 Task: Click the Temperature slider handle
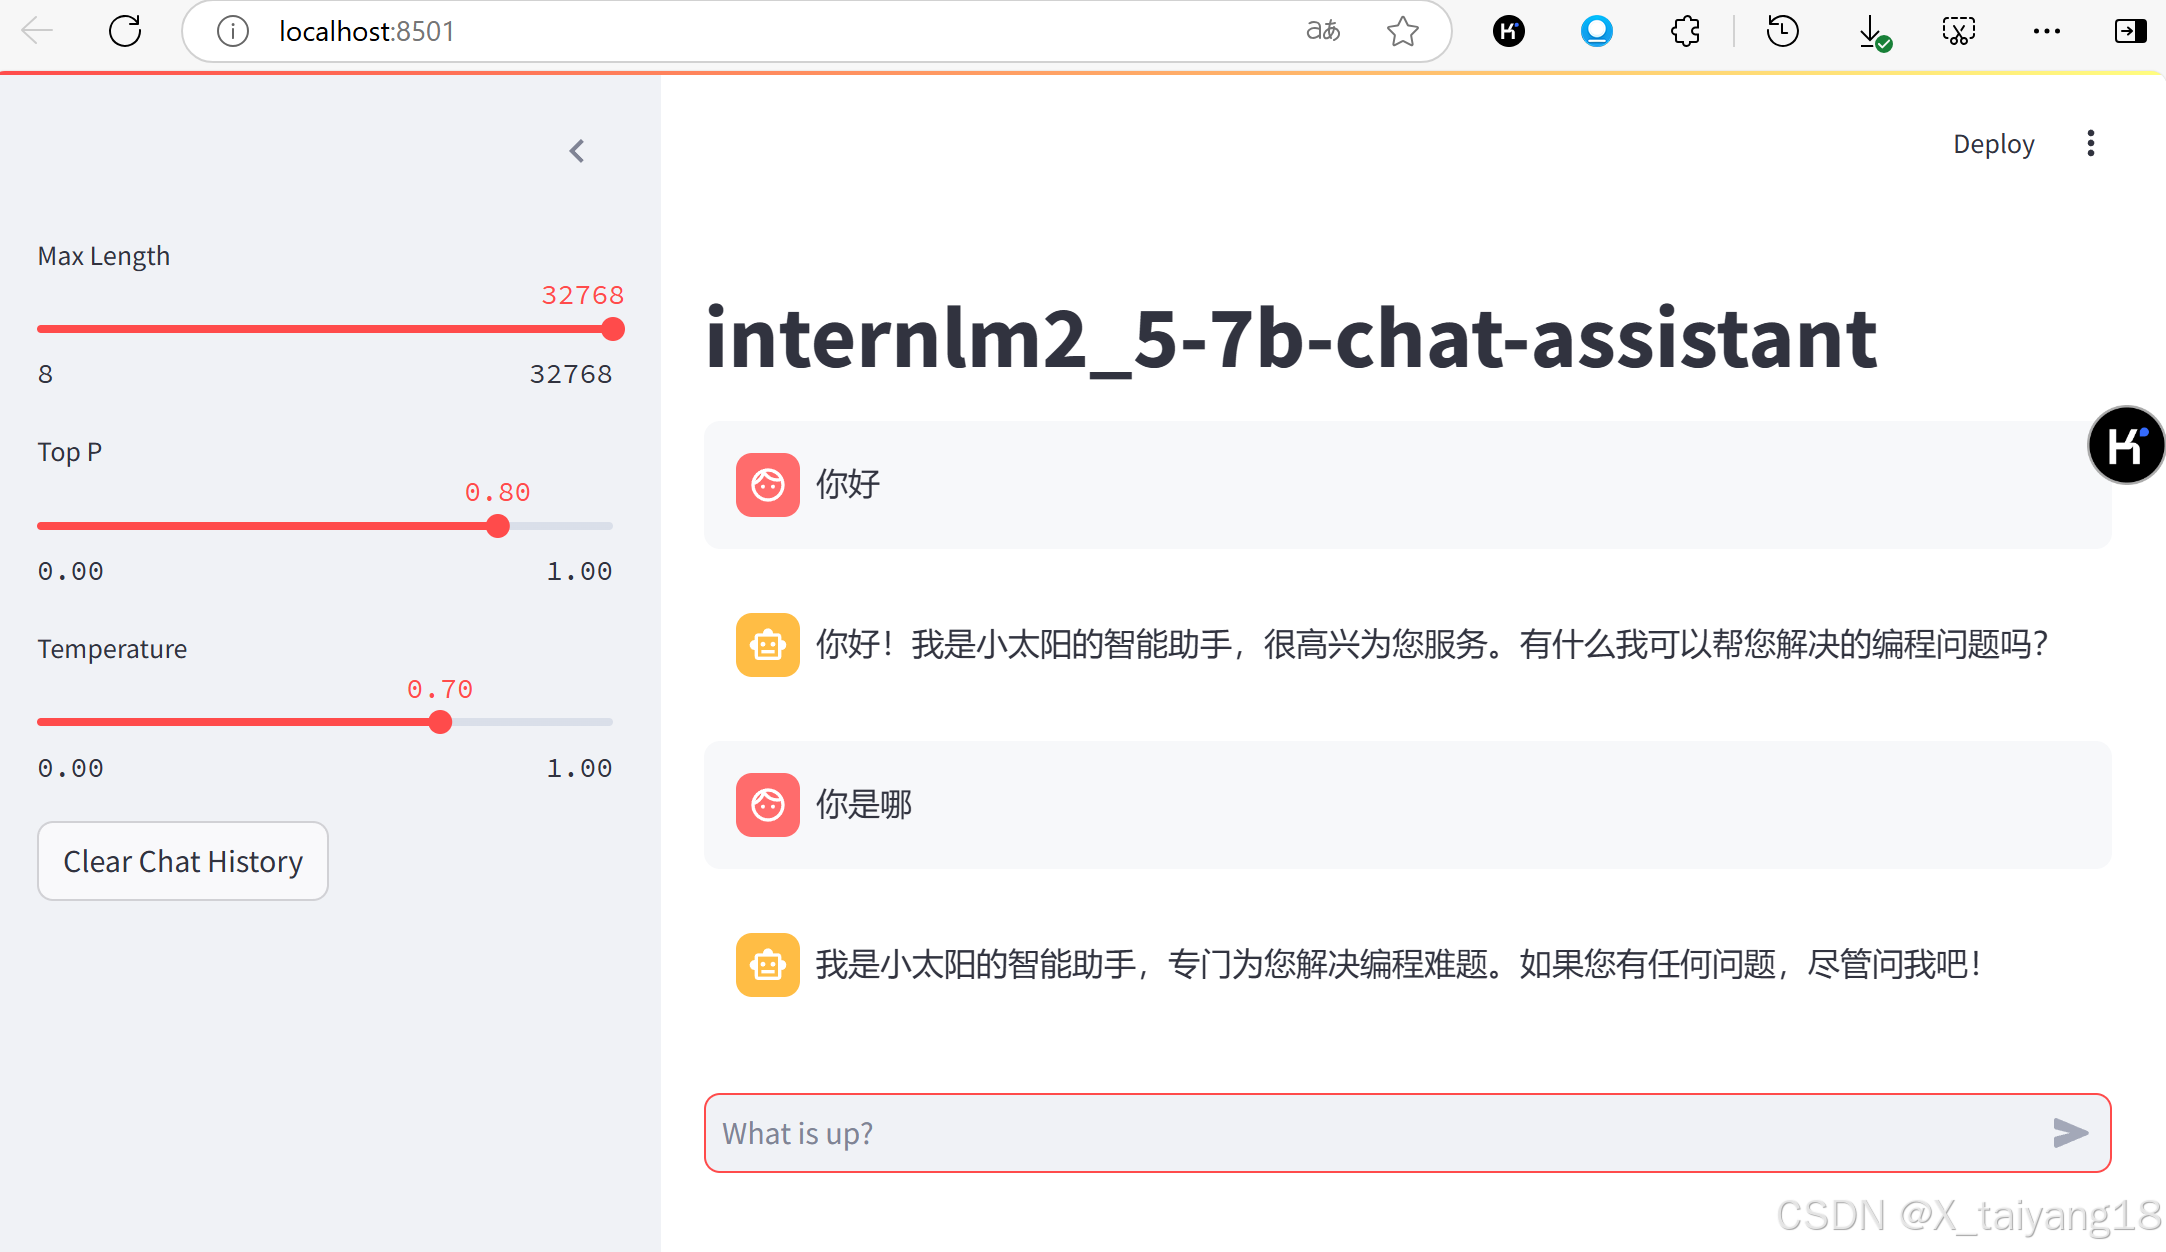click(440, 722)
